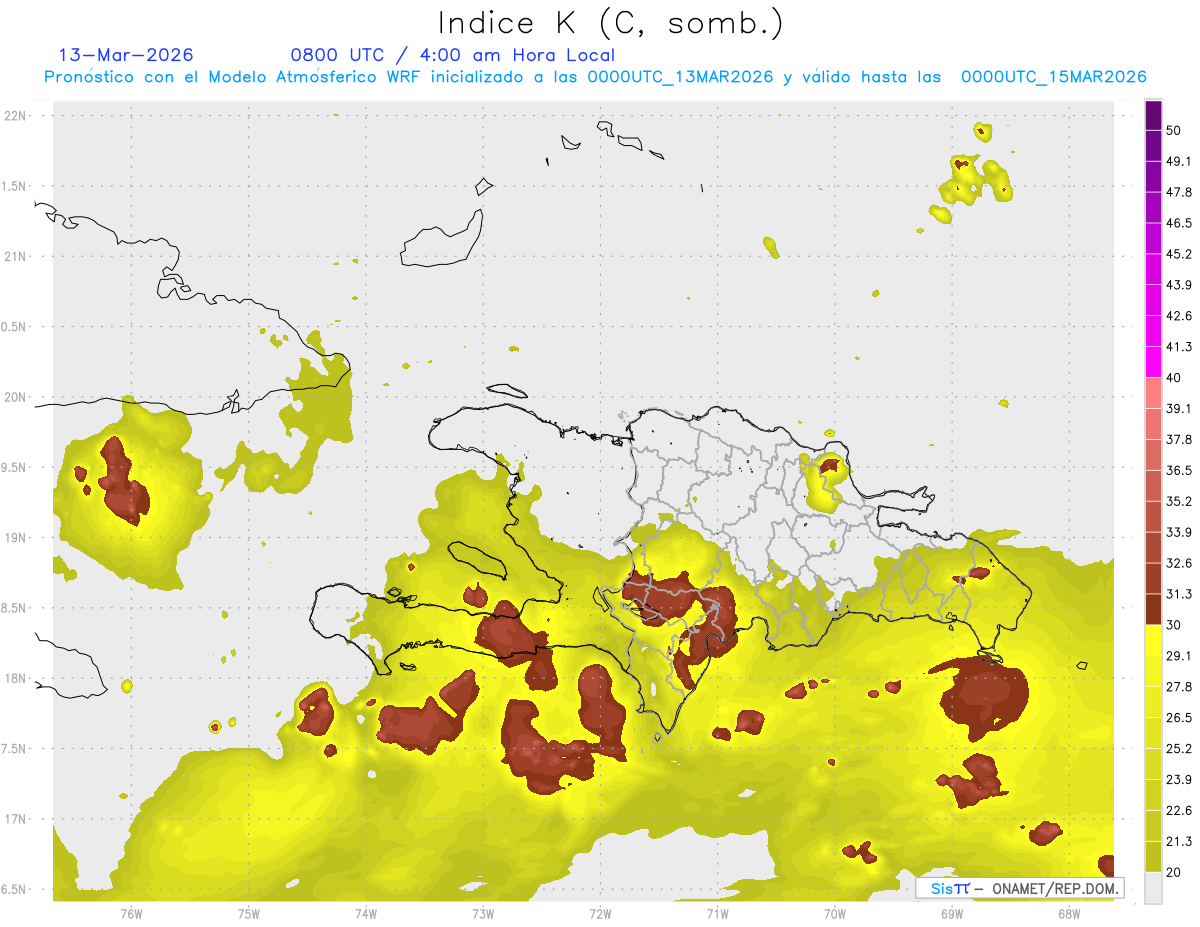Click the colorbar value "23.9"
The image size is (1200, 927).
pos(1178,779)
